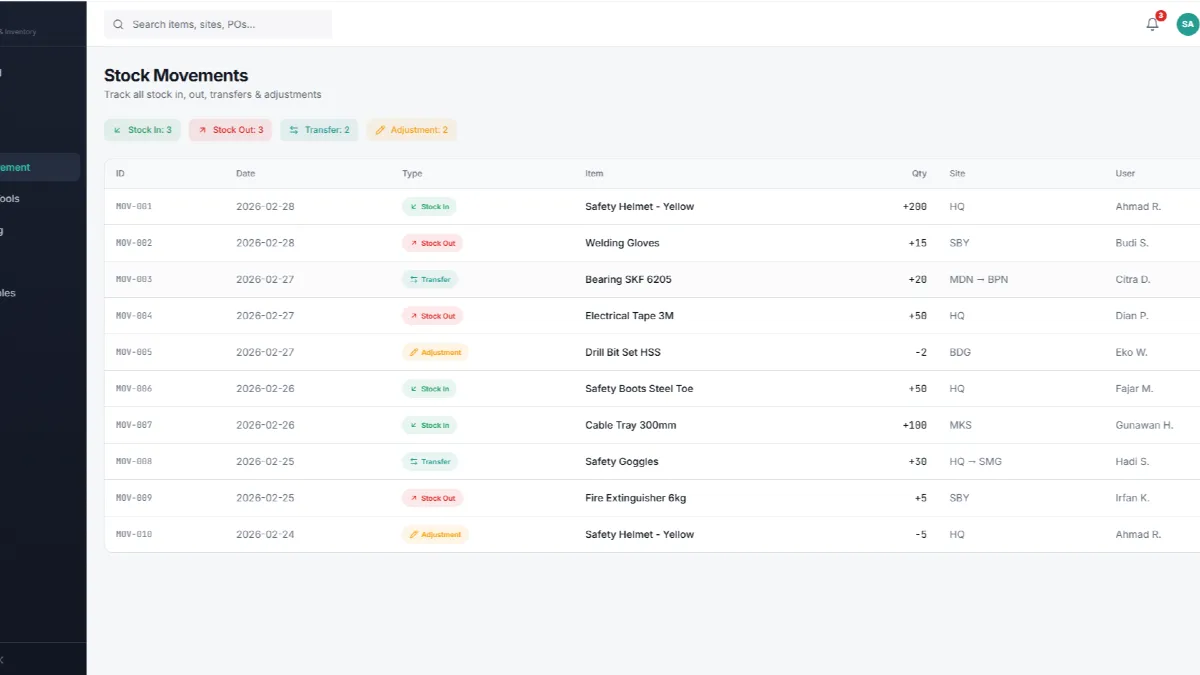Click Safety Helmet - Yellow in MOV-010 row

coord(639,535)
